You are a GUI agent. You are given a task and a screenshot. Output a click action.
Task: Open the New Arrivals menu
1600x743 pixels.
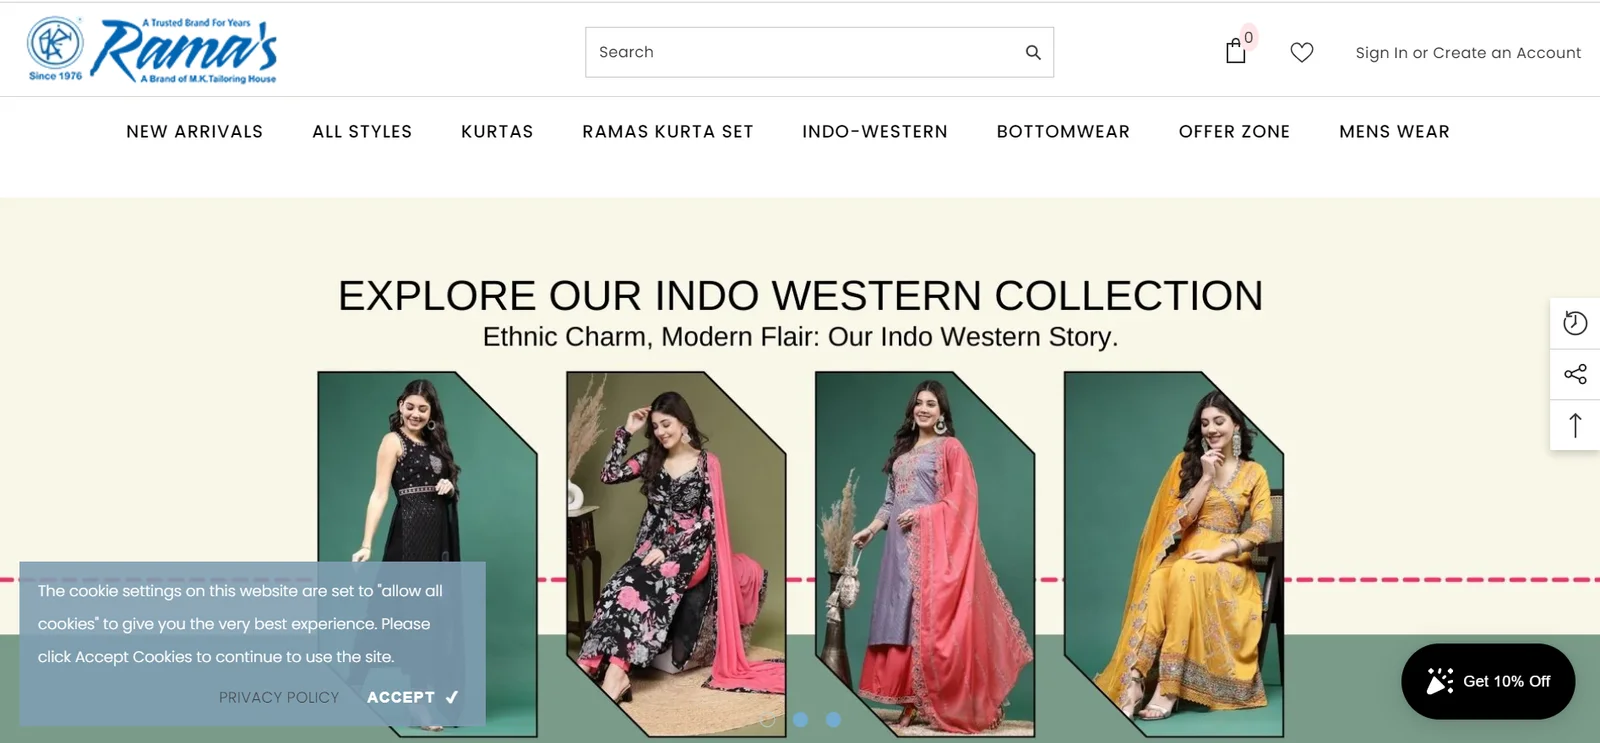pos(194,132)
